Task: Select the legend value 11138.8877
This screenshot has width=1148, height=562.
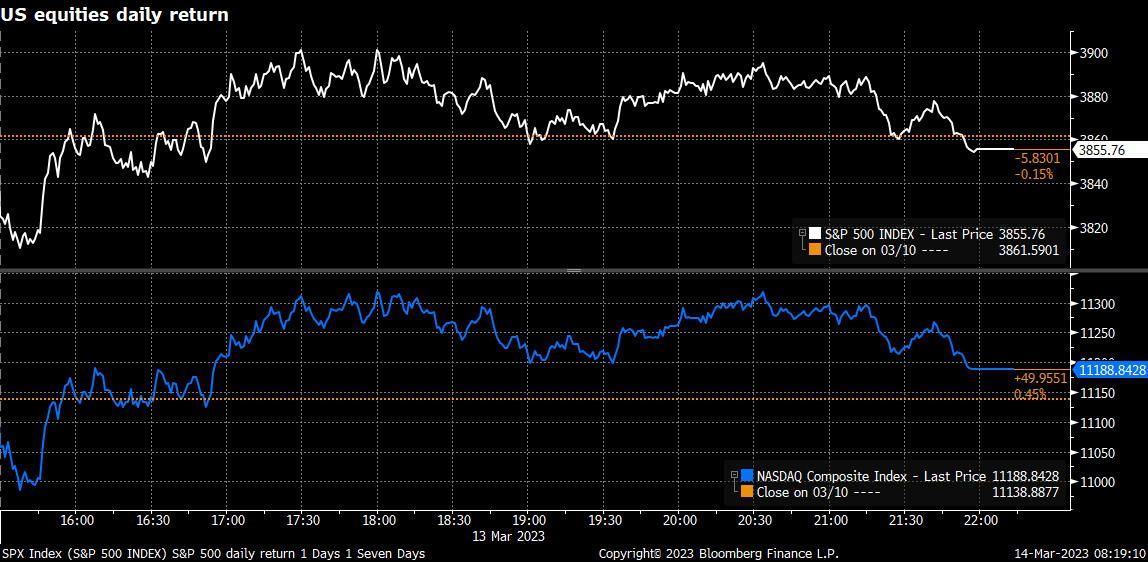Action: click(1025, 492)
